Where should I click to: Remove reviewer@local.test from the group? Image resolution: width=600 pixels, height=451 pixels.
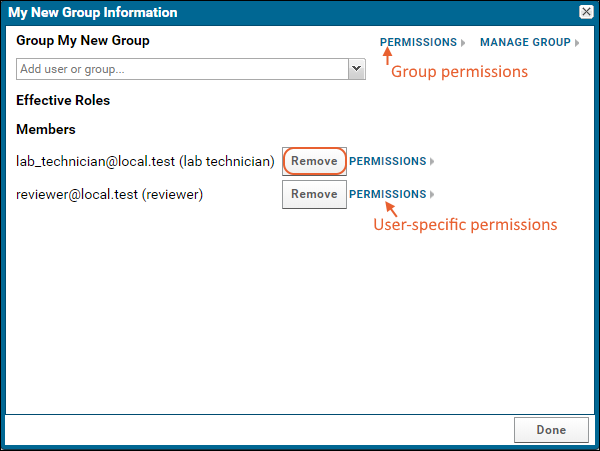pyautogui.click(x=314, y=194)
